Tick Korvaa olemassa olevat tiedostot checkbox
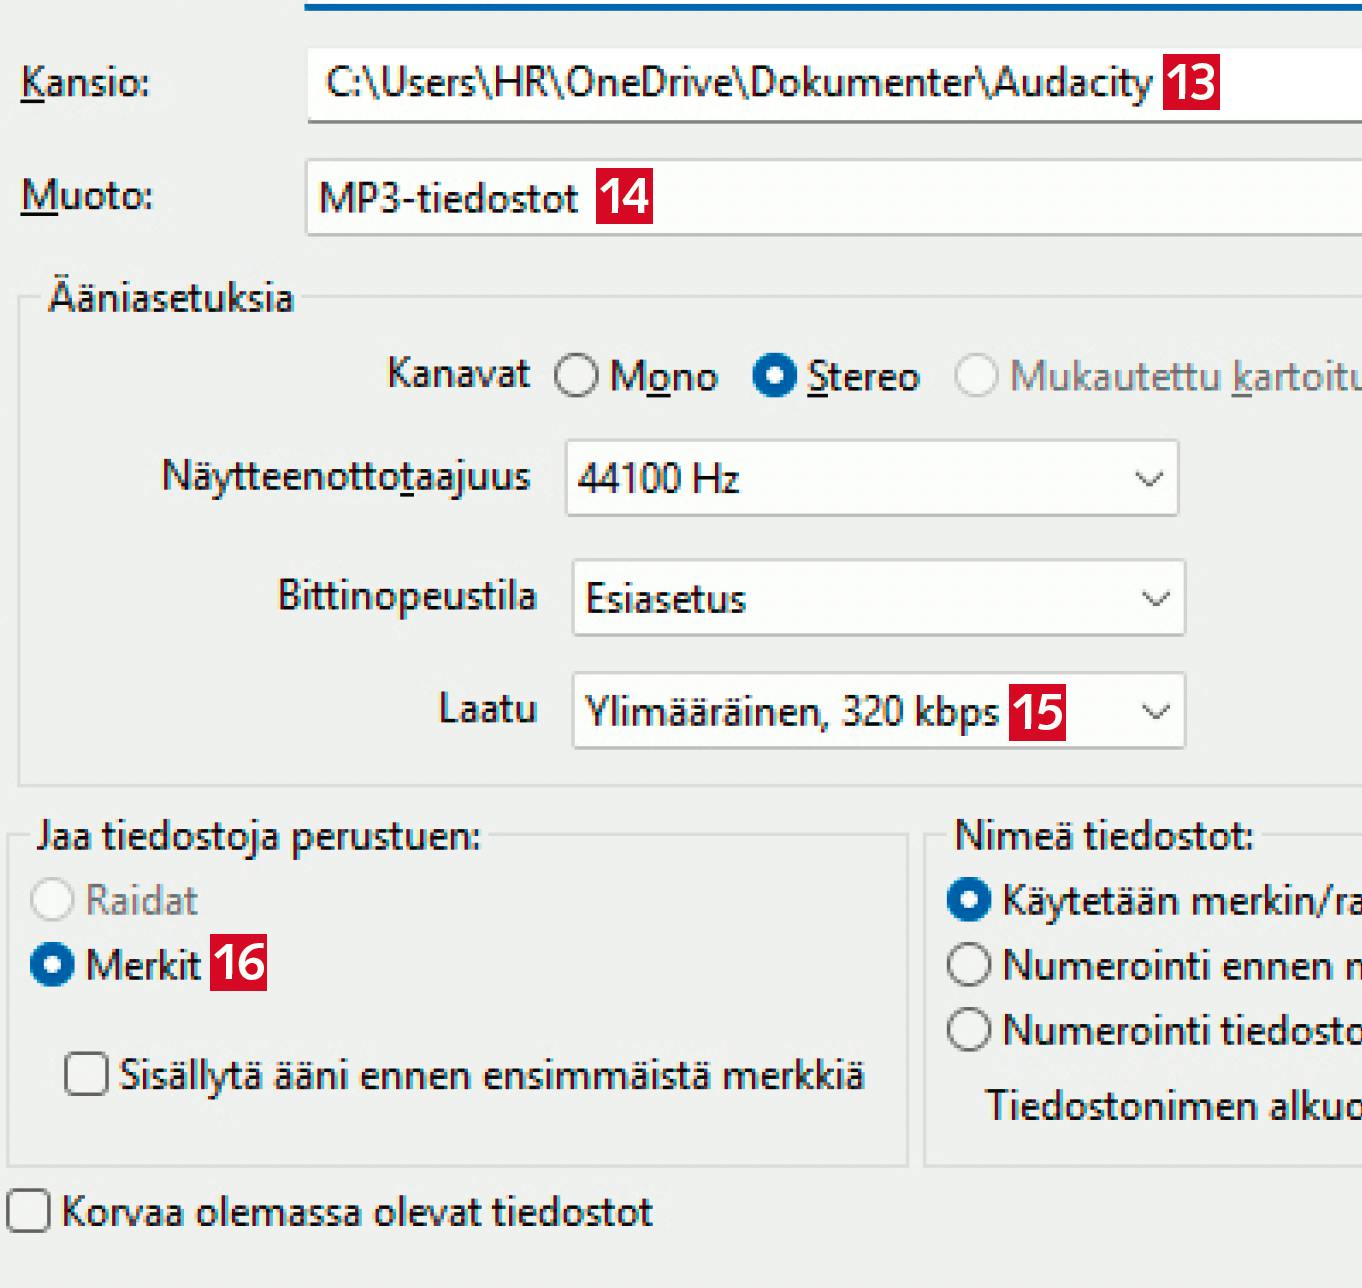The image size is (1362, 1288). pyautogui.click(x=28, y=1211)
